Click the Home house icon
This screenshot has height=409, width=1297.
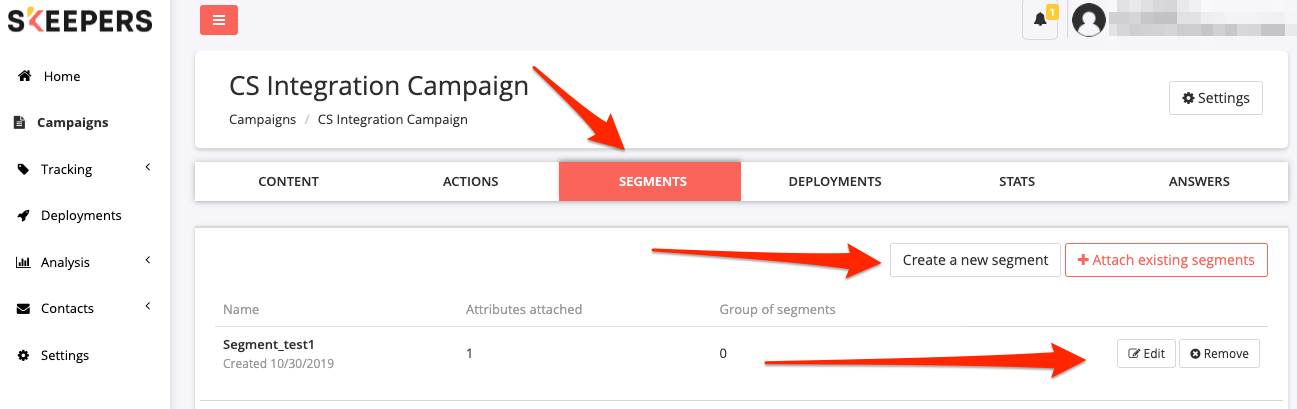pos(24,76)
